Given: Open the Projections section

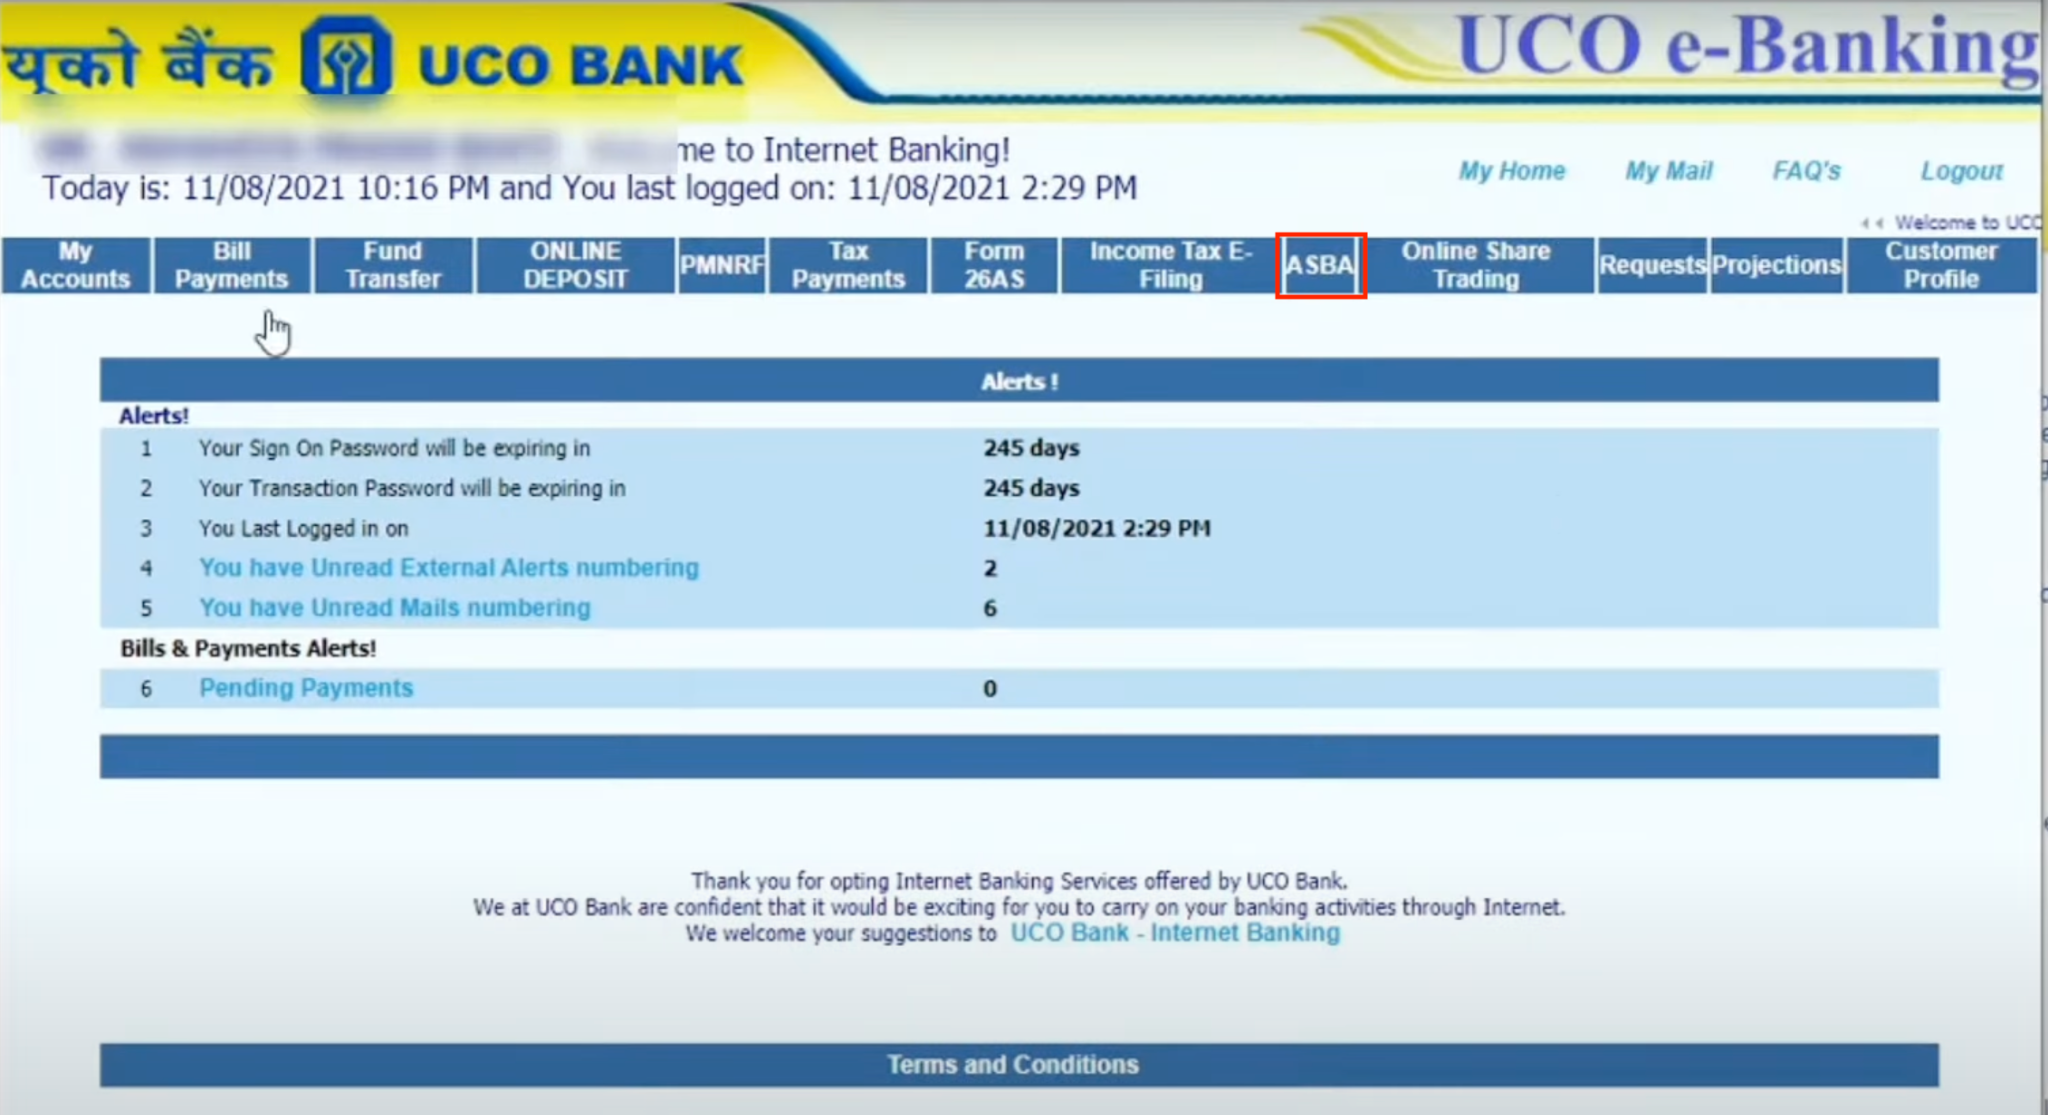Looking at the screenshot, I should (x=1776, y=265).
